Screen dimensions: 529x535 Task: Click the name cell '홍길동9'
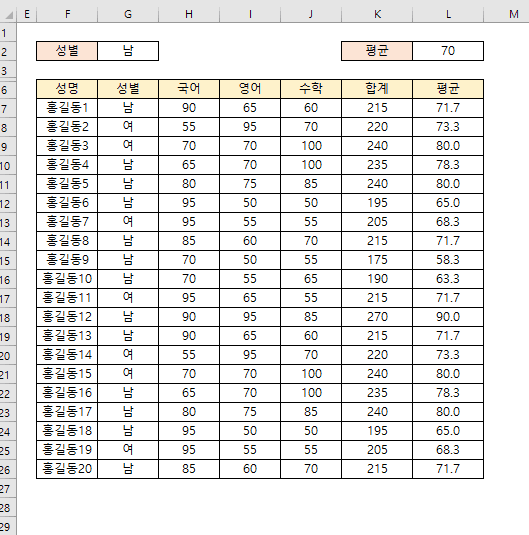[x=67, y=260]
